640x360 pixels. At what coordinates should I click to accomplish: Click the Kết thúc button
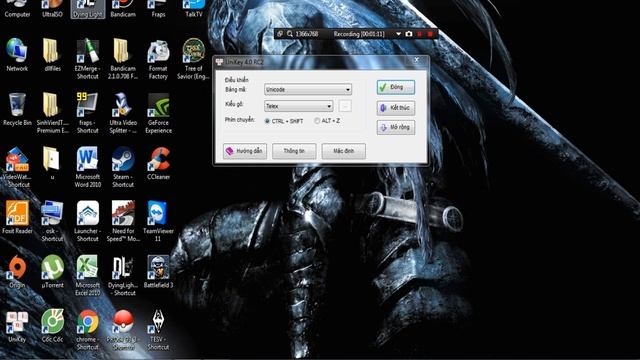396,108
